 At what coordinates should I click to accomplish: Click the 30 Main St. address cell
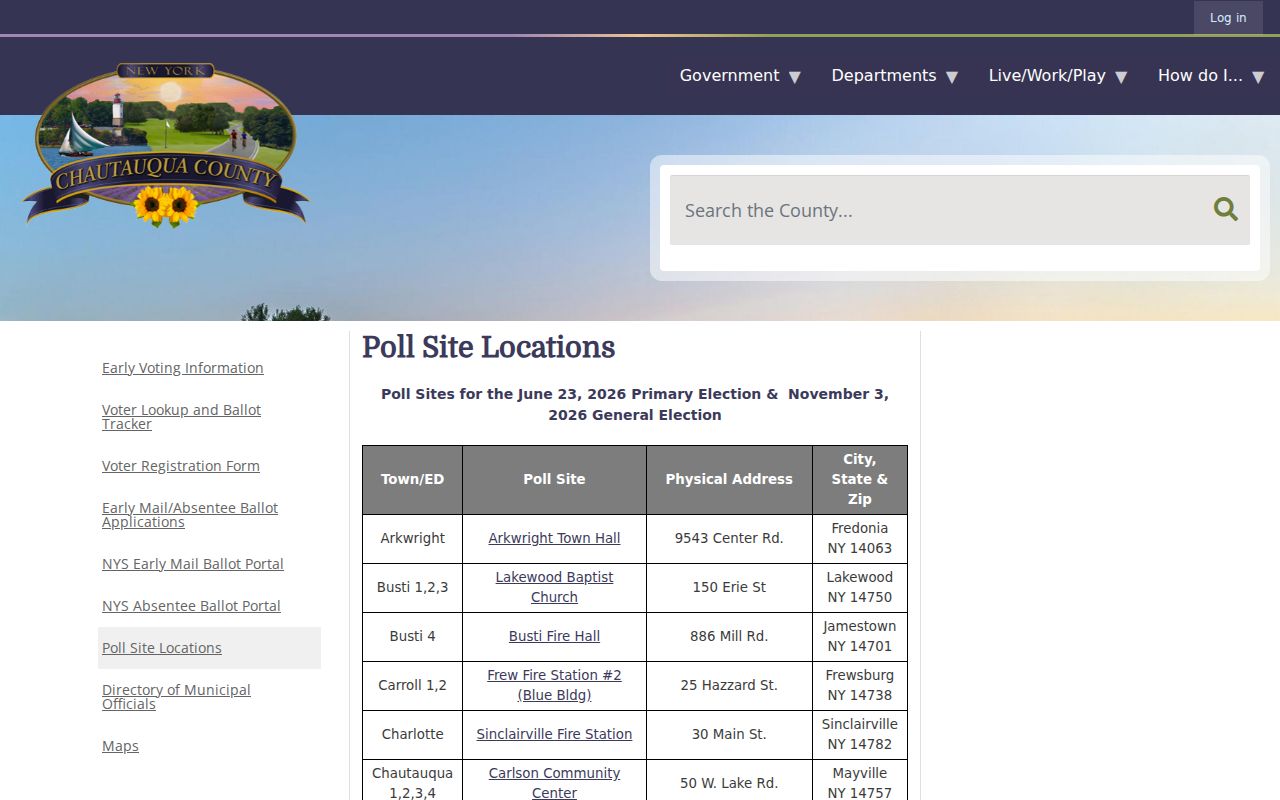(729, 734)
